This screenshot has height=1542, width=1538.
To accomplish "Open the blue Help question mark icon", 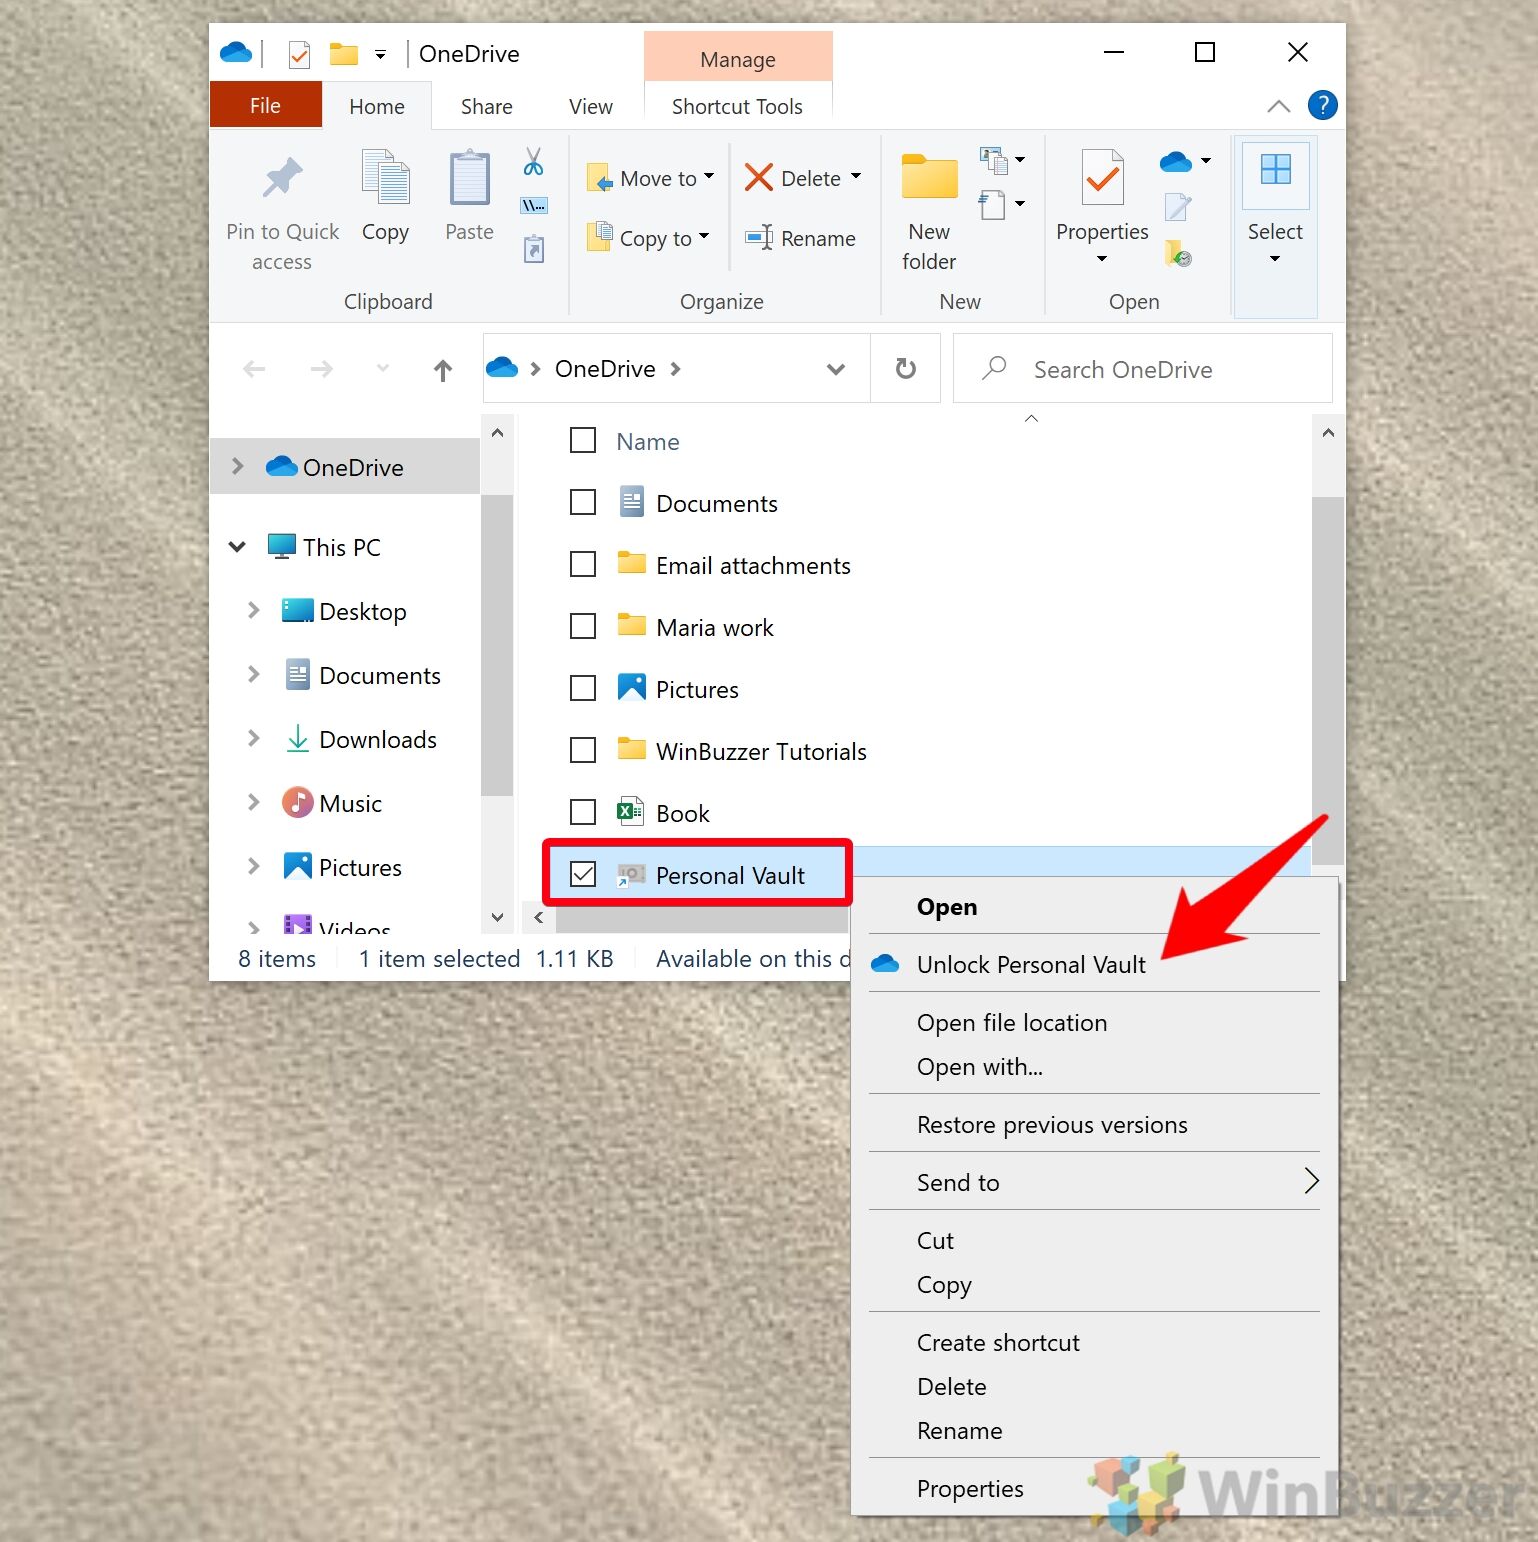I will (1322, 105).
